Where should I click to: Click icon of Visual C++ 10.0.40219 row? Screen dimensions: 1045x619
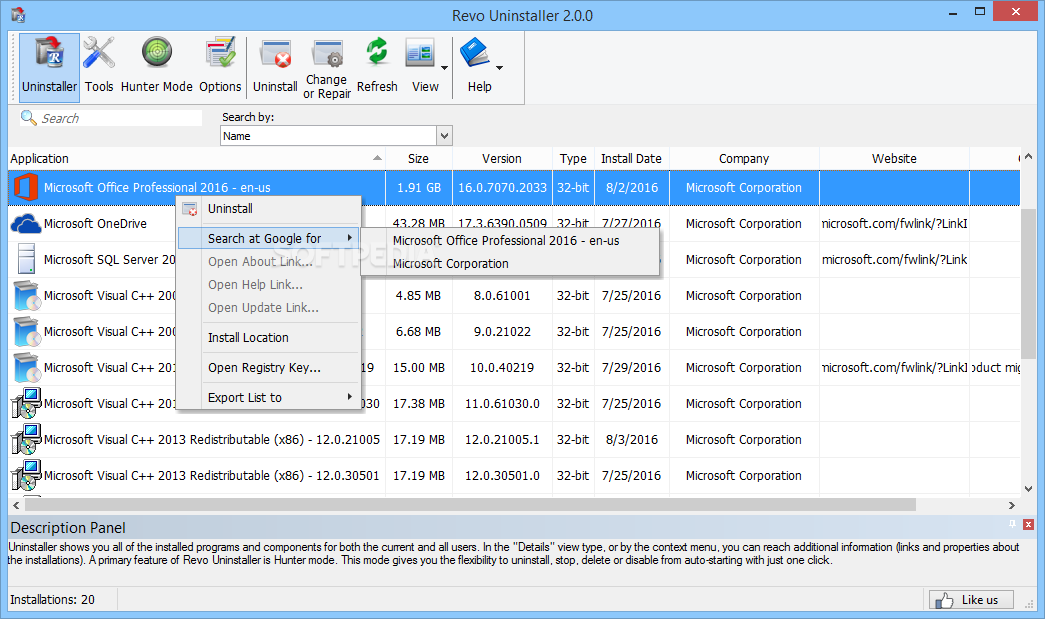click(x=27, y=367)
